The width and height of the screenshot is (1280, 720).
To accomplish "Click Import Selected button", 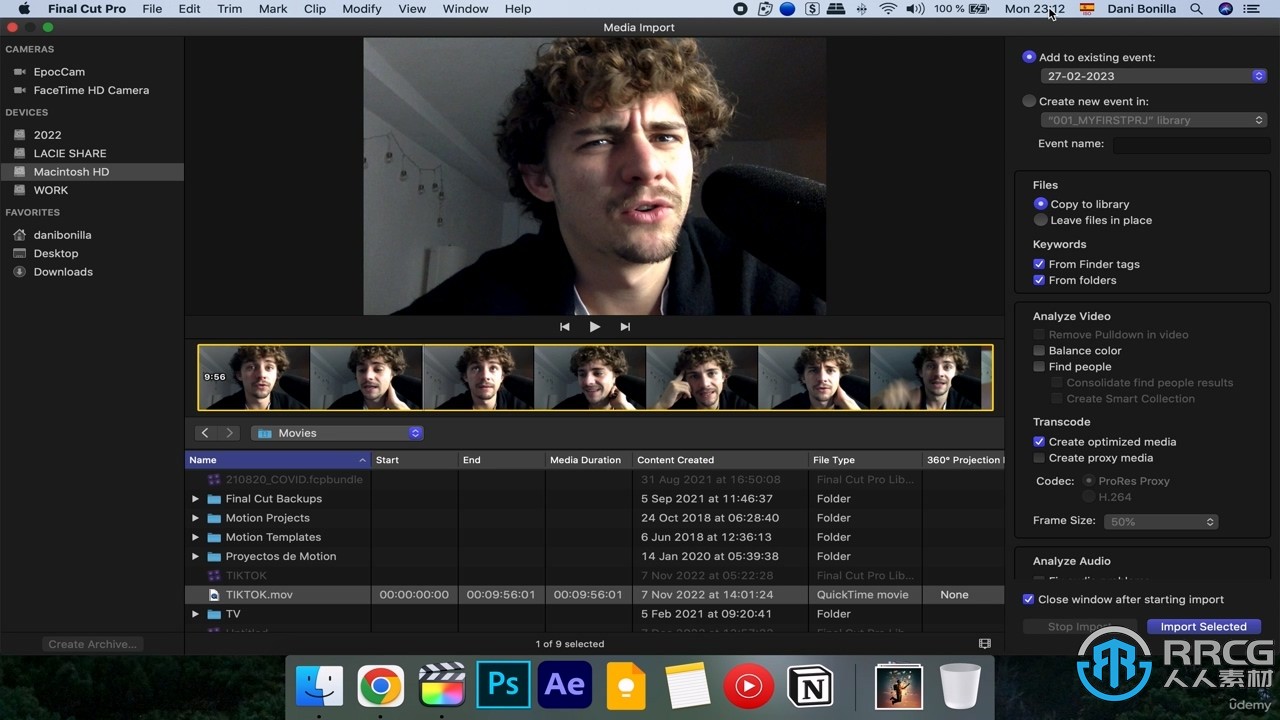I will pyautogui.click(x=1203, y=627).
